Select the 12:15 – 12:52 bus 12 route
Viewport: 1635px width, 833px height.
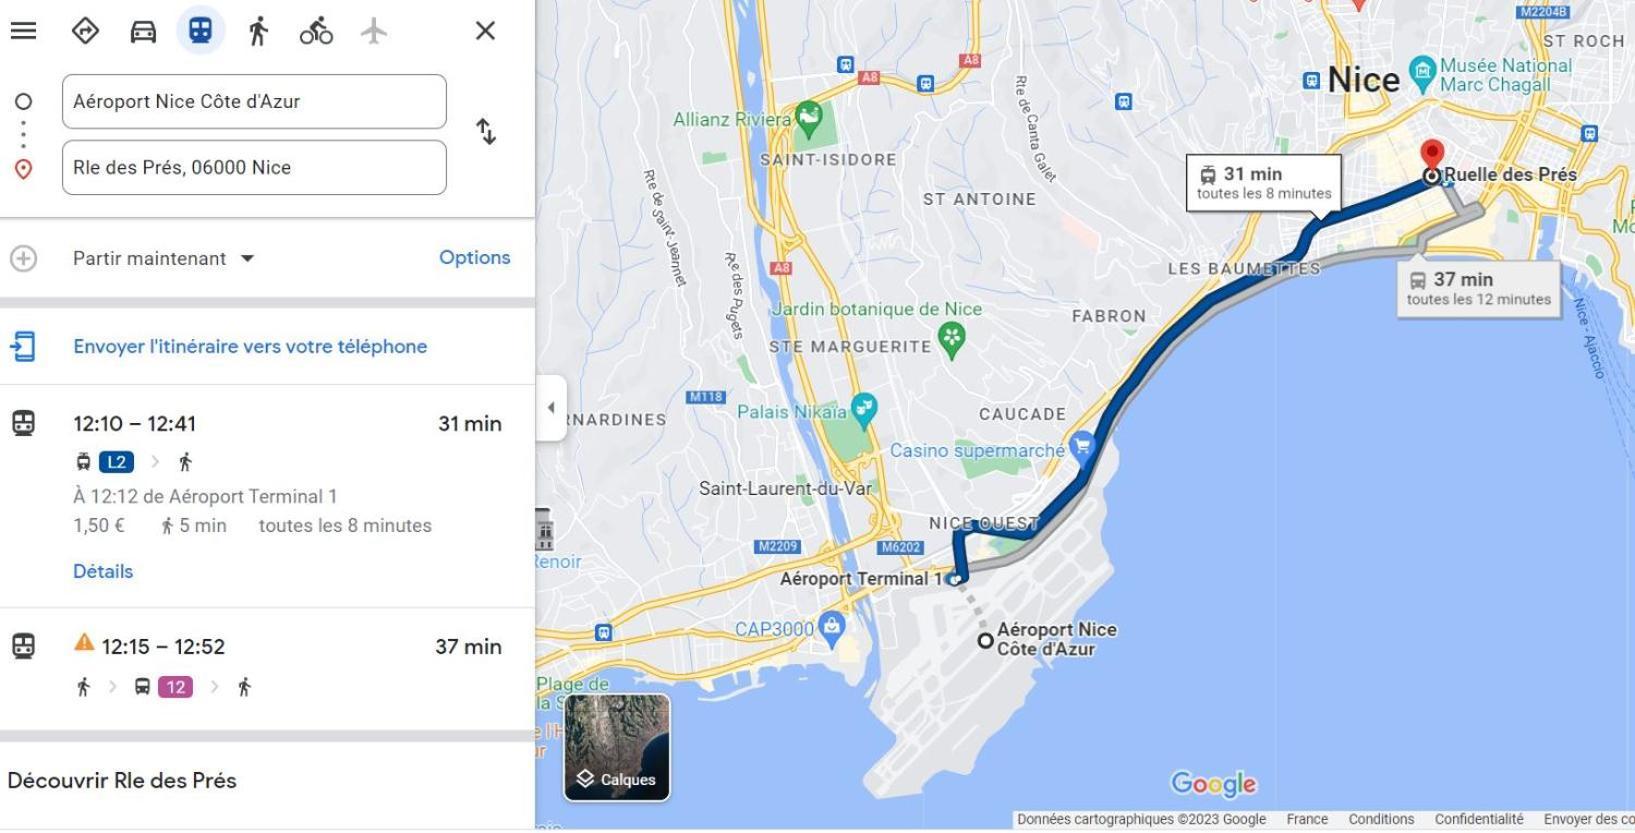point(267,668)
